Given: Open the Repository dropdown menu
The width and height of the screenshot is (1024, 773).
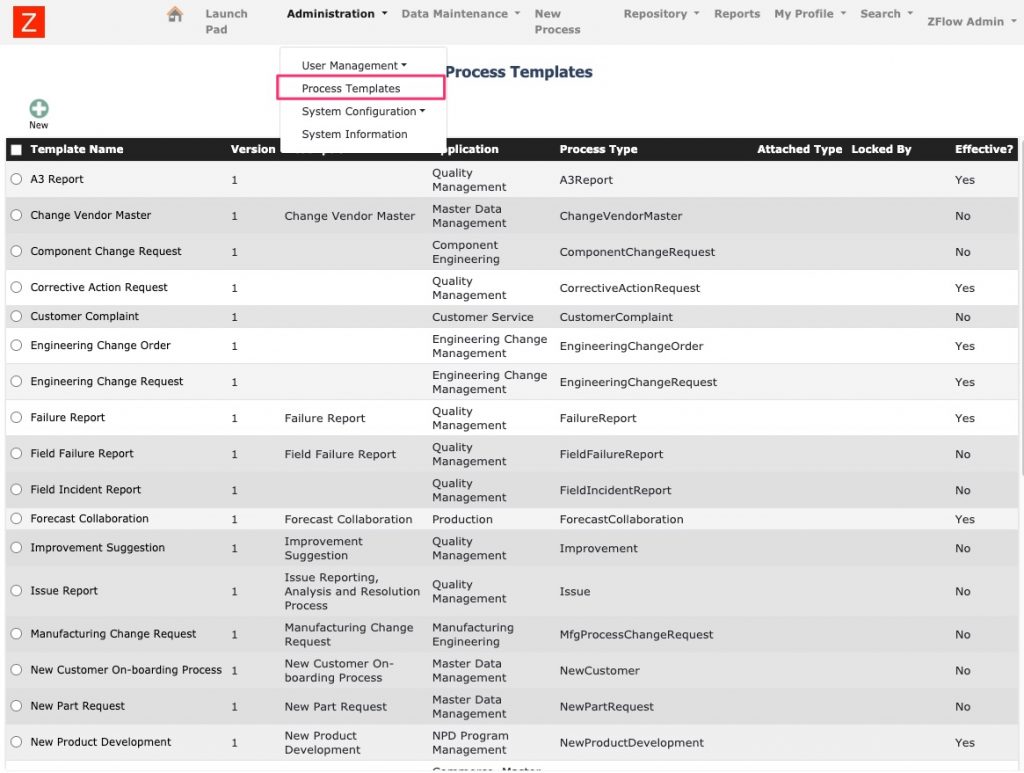Looking at the screenshot, I should [662, 14].
